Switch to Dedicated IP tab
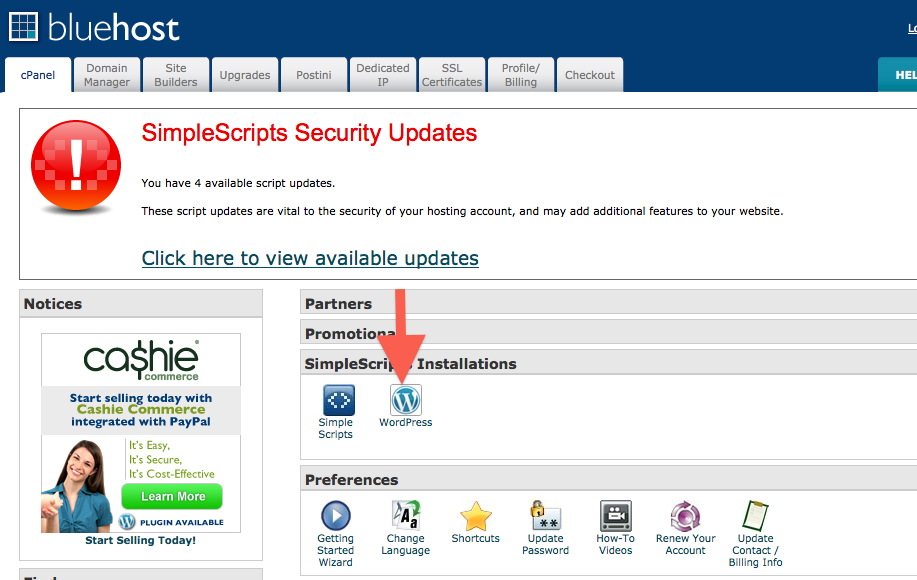 point(383,75)
